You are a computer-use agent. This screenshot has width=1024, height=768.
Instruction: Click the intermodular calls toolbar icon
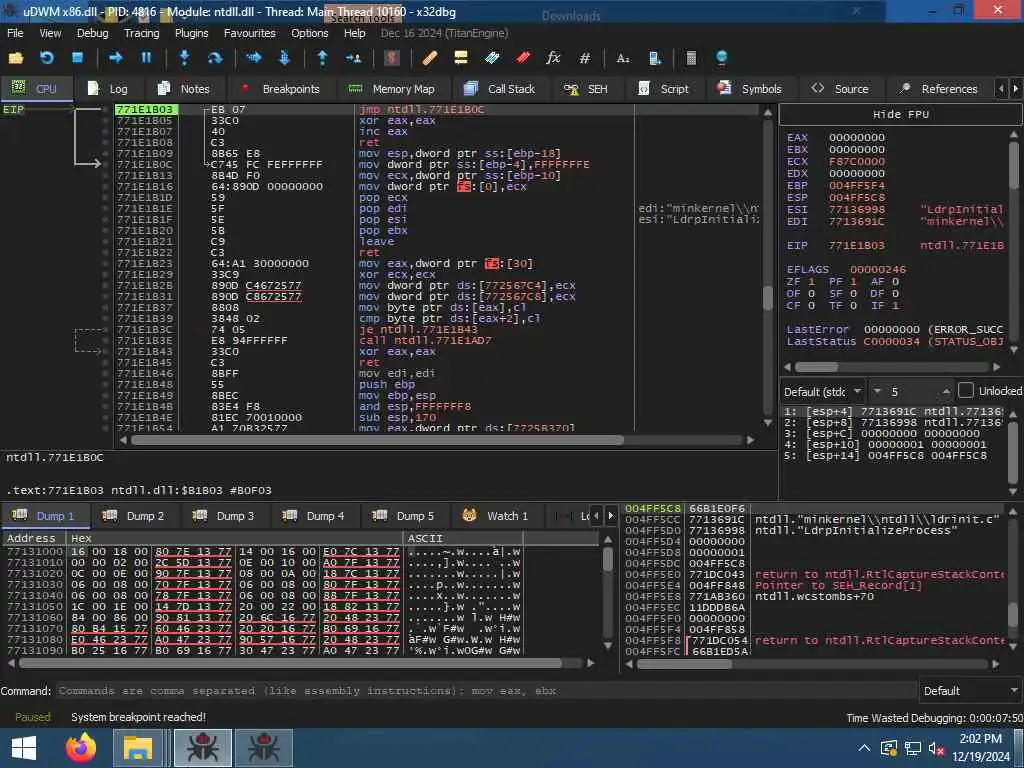(654, 58)
